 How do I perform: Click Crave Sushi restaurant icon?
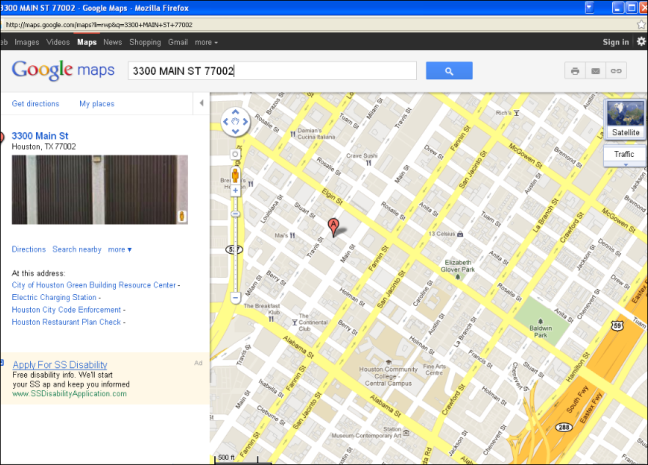(369, 163)
